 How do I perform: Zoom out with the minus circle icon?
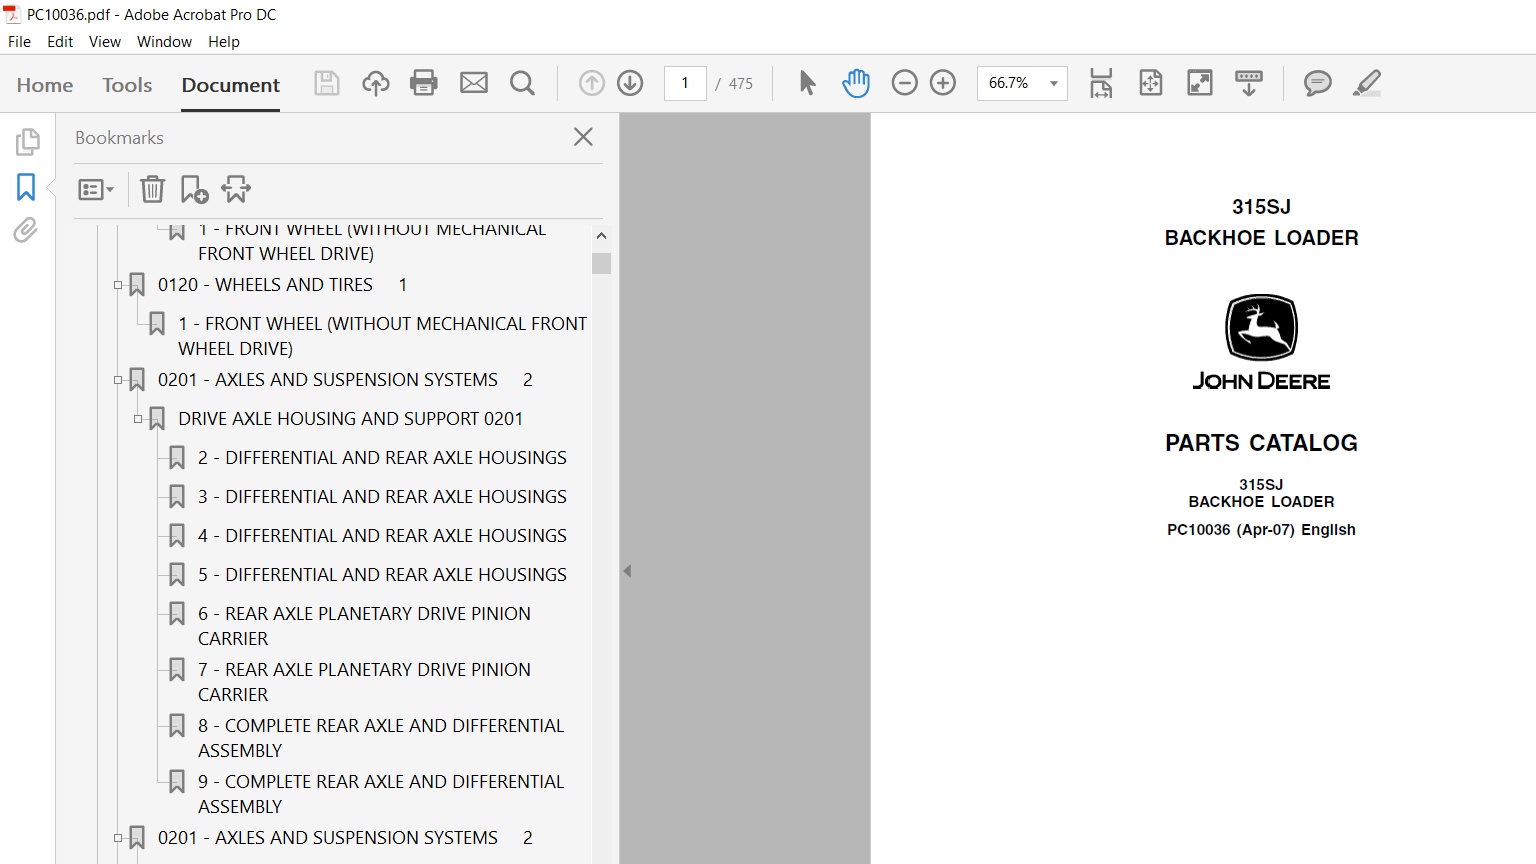[x=904, y=83]
